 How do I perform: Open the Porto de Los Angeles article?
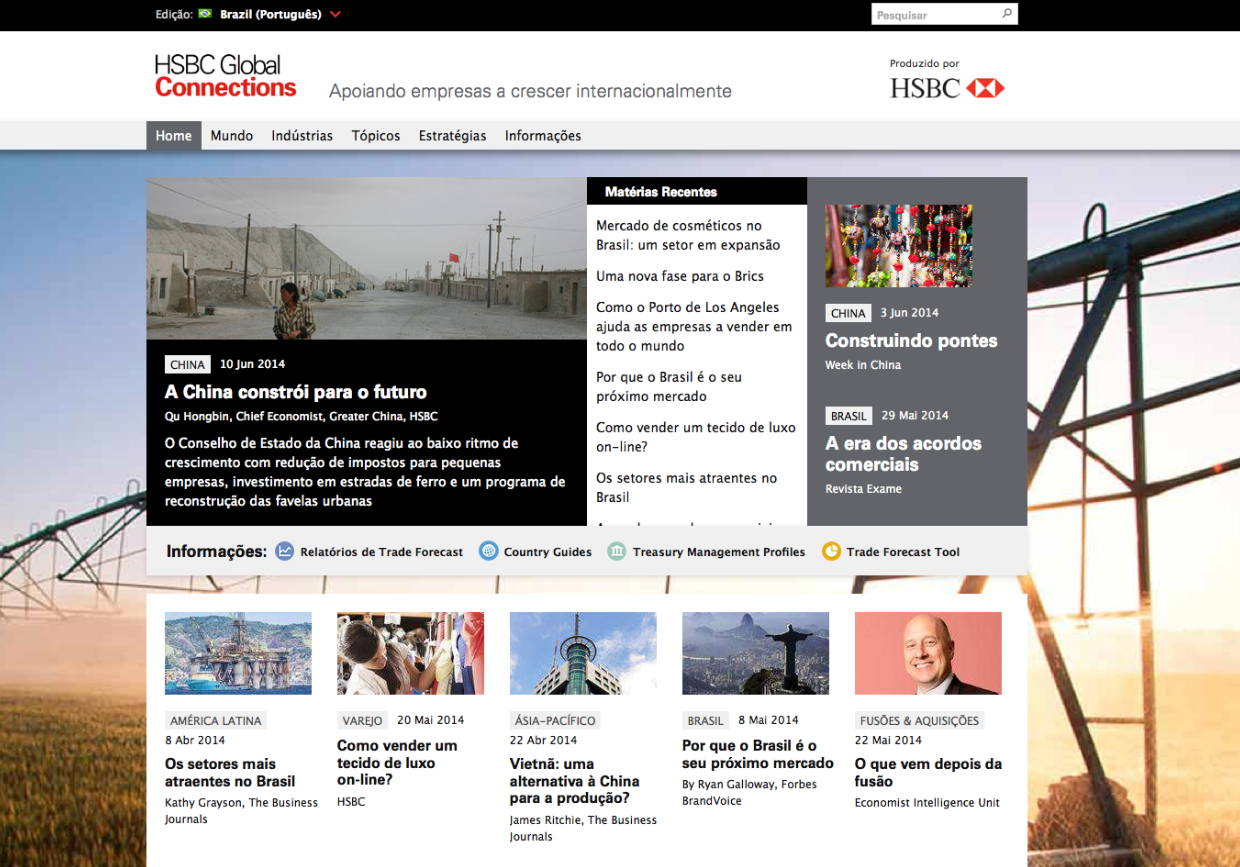coord(694,326)
